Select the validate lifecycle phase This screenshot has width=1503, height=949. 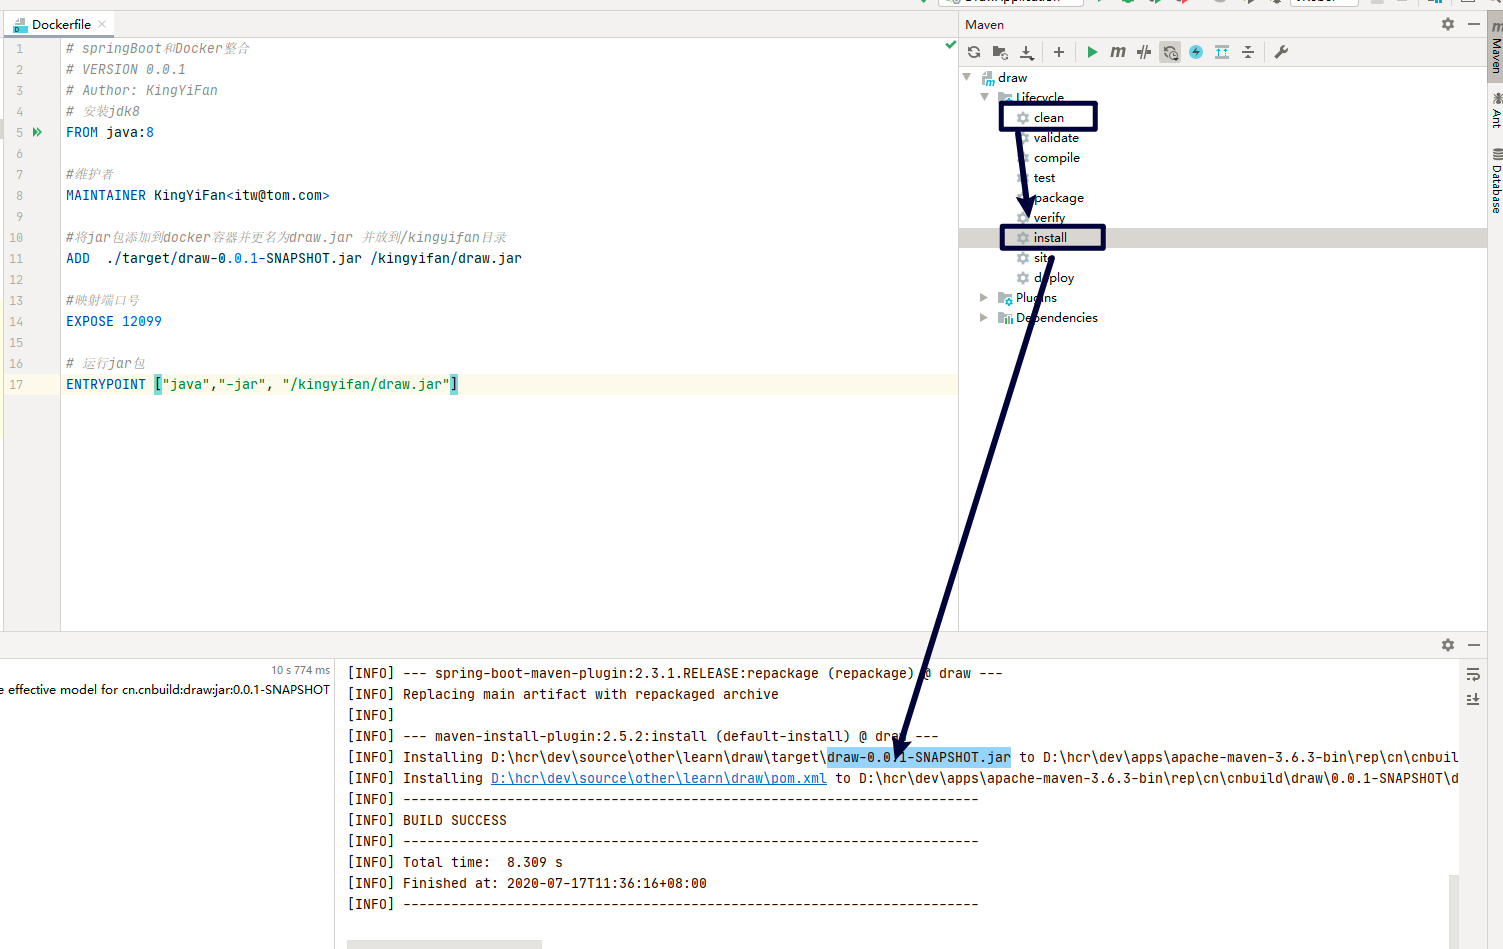[1056, 137]
